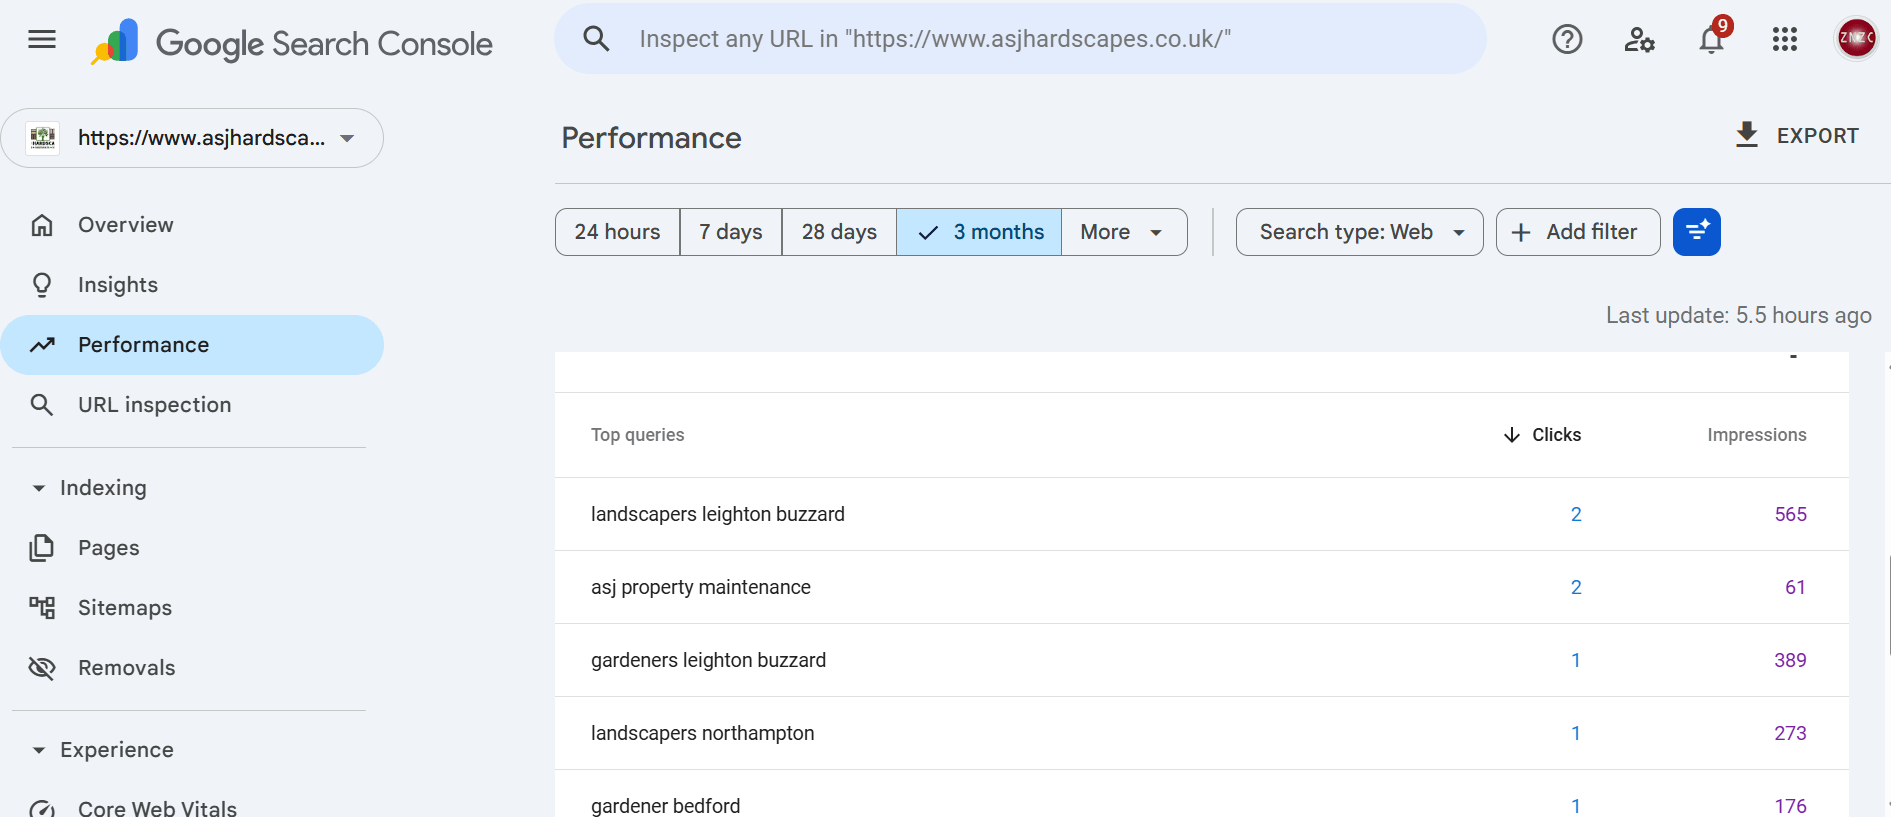1891x817 pixels.
Task: Open the notifications bell
Action: pyautogui.click(x=1711, y=40)
